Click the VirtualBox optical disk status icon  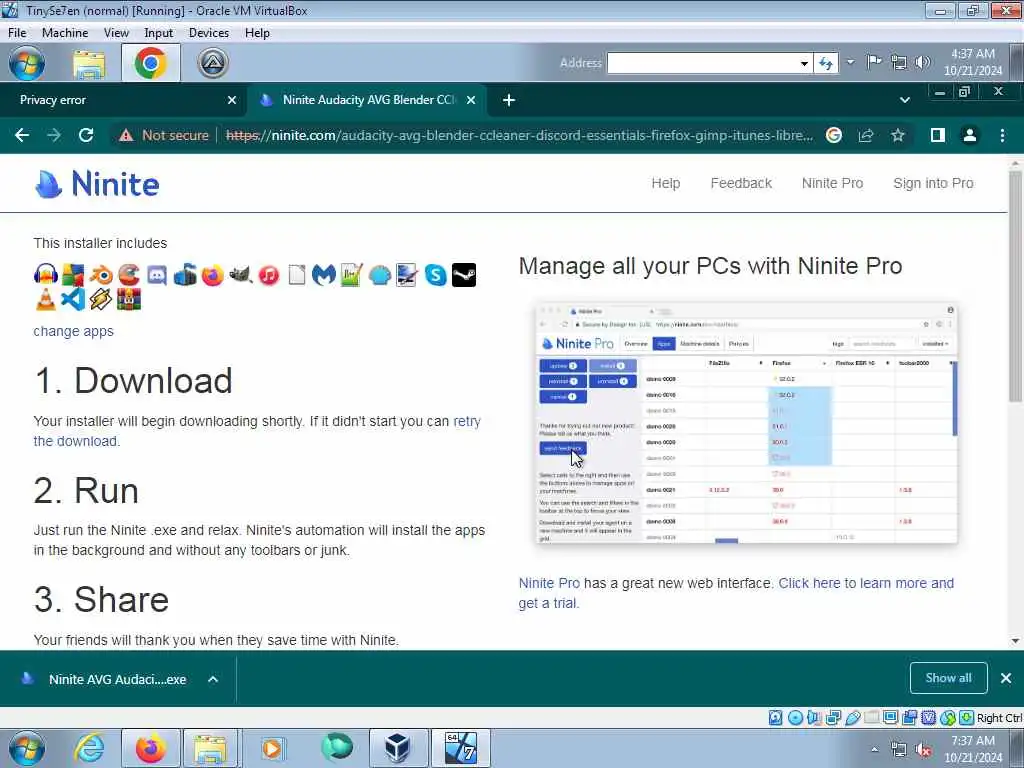[795, 718]
